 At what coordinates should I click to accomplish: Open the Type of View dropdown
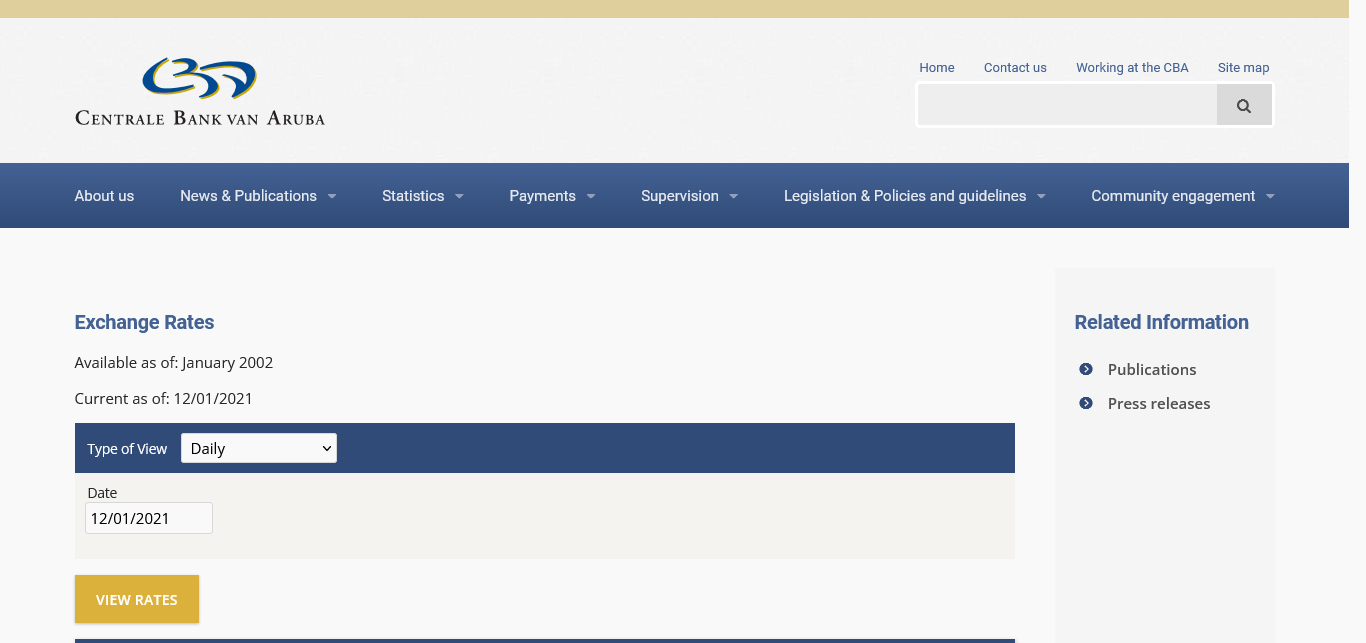click(x=259, y=448)
